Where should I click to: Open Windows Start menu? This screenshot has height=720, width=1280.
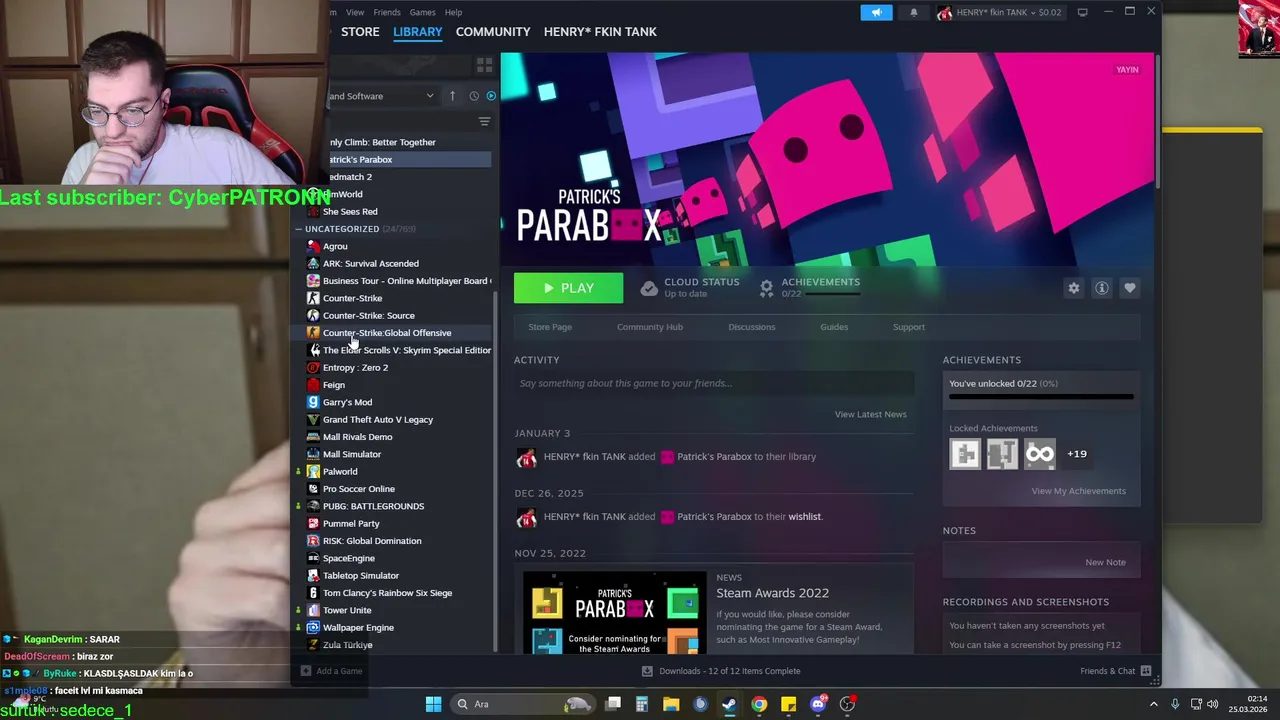click(x=433, y=704)
